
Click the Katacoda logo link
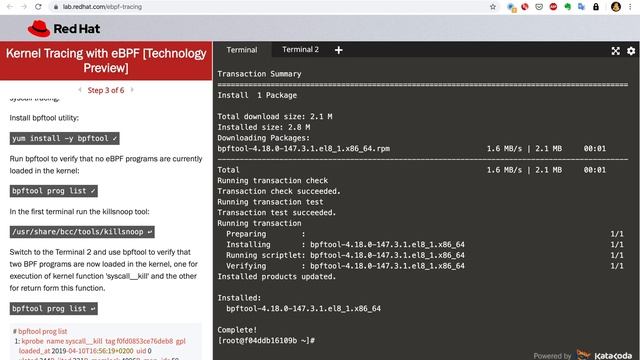(x=604, y=355)
